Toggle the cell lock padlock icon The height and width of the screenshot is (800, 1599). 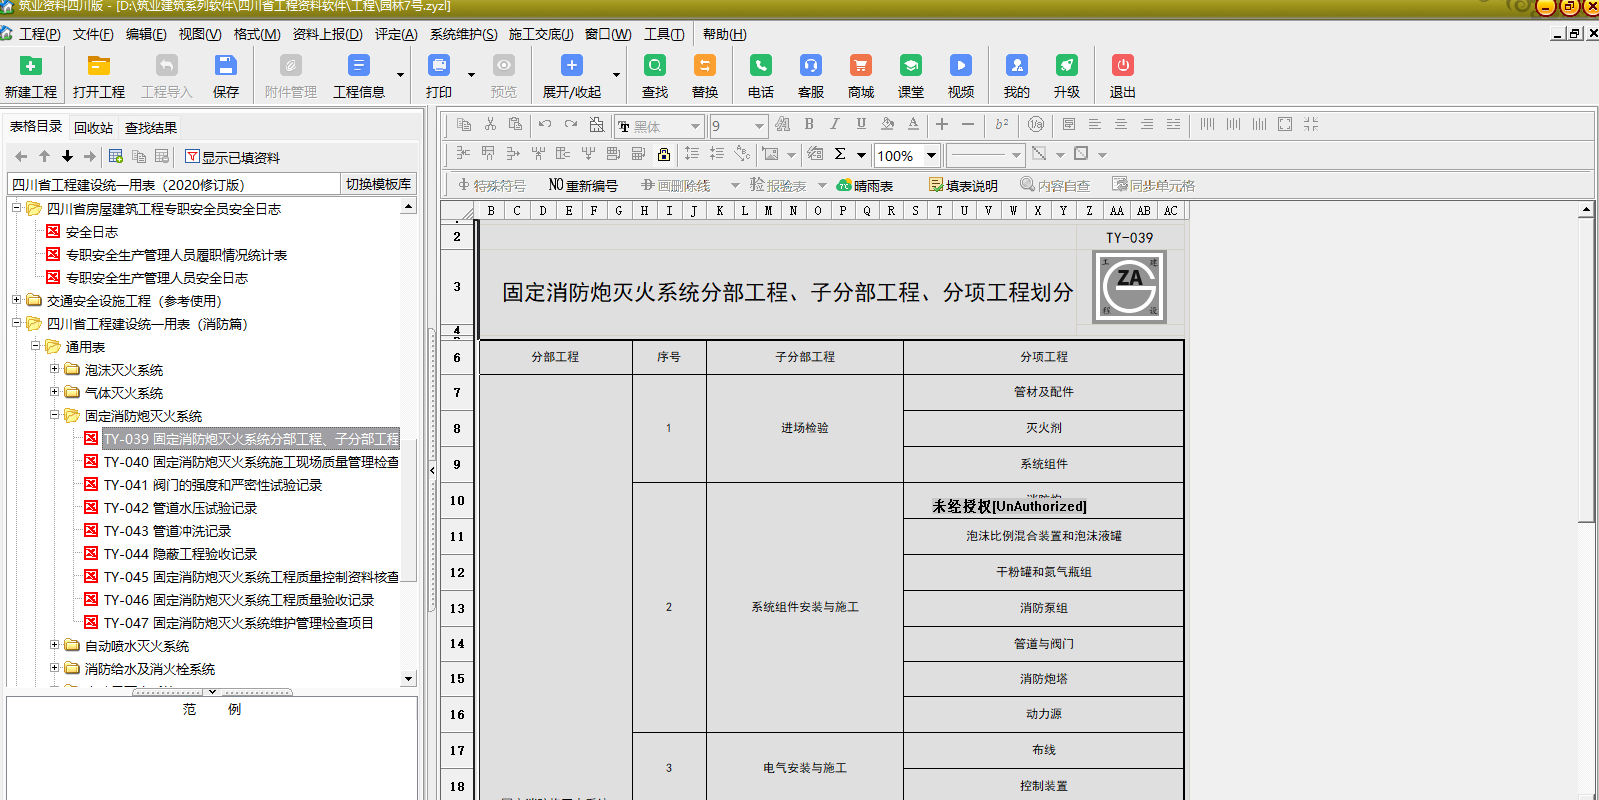tap(664, 154)
